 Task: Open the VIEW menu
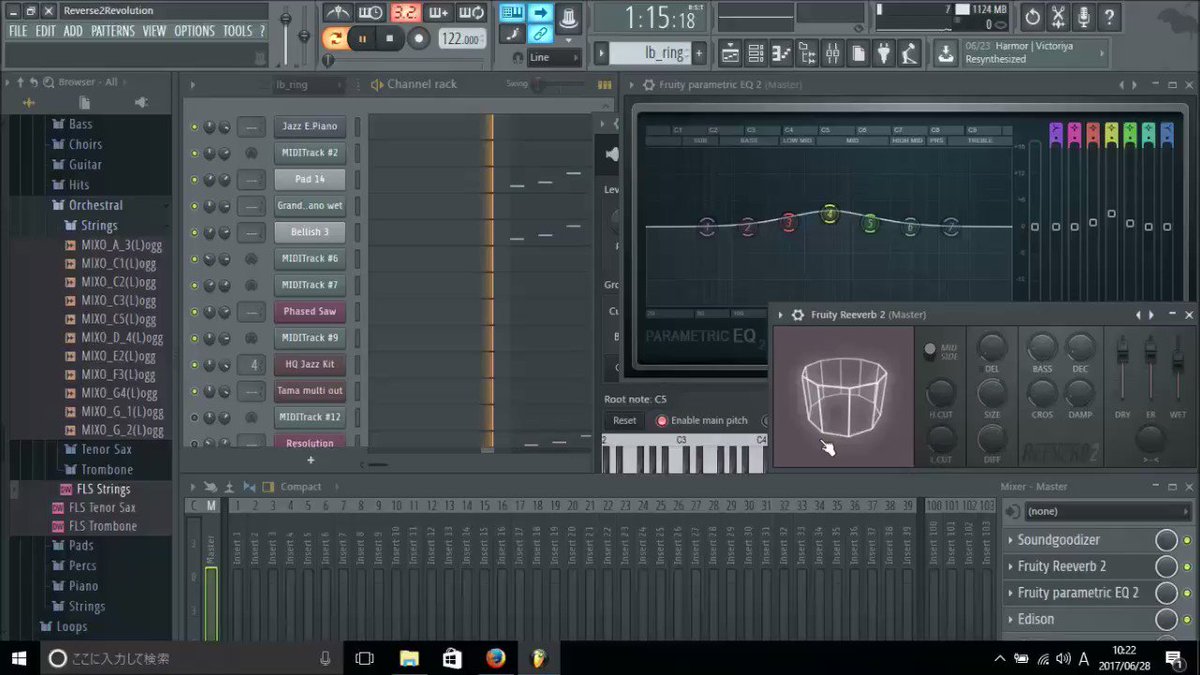click(154, 31)
